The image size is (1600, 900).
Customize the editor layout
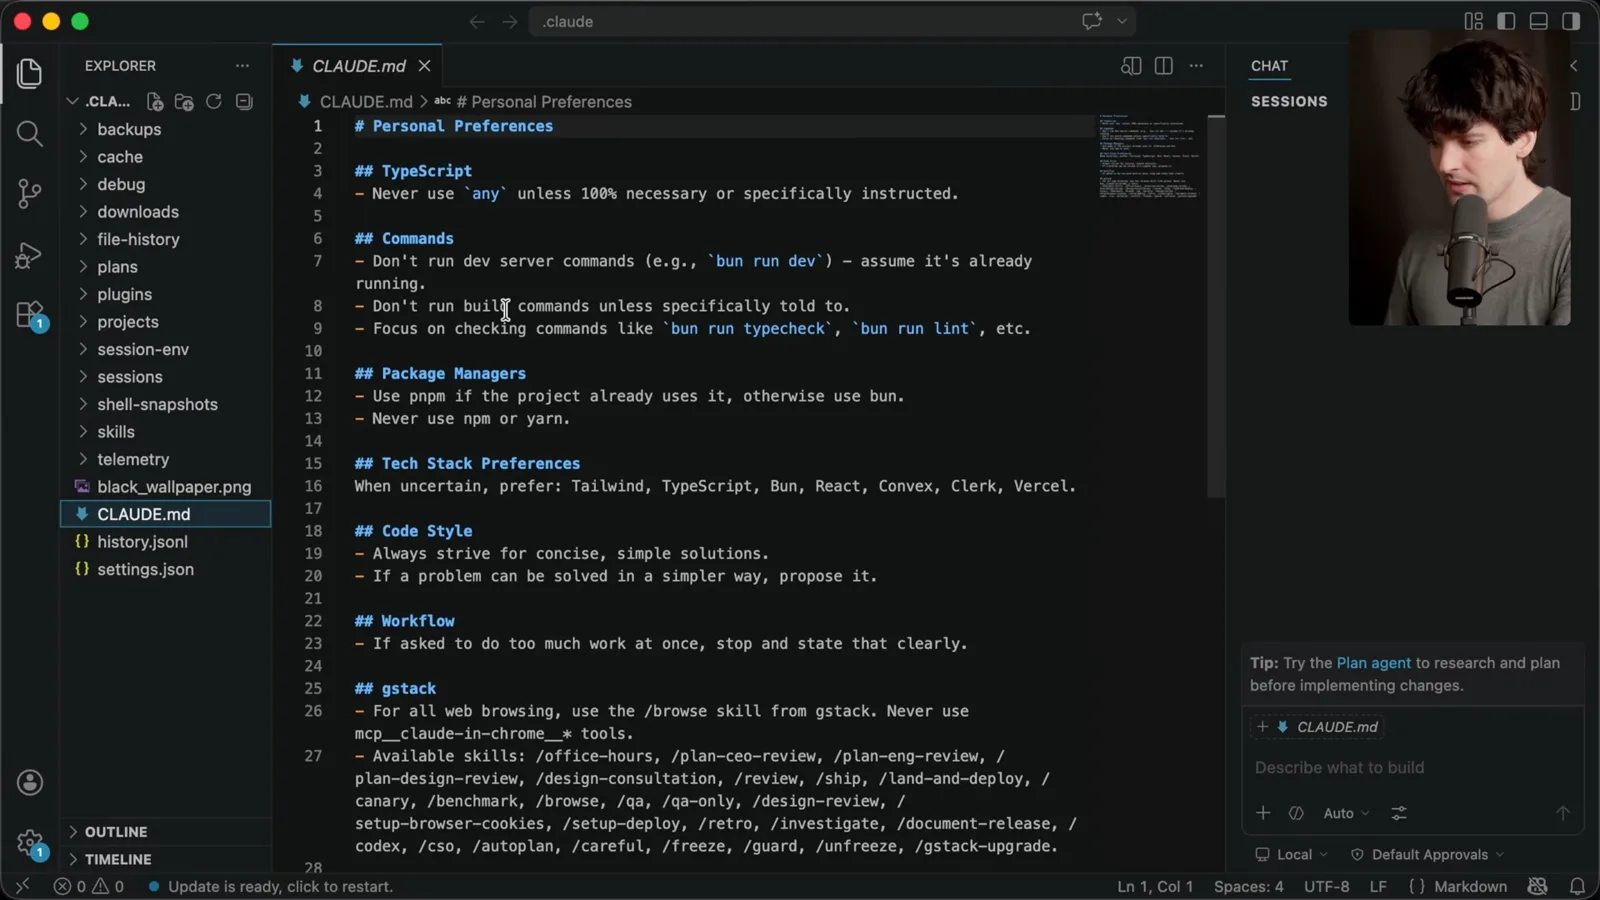tap(1474, 21)
